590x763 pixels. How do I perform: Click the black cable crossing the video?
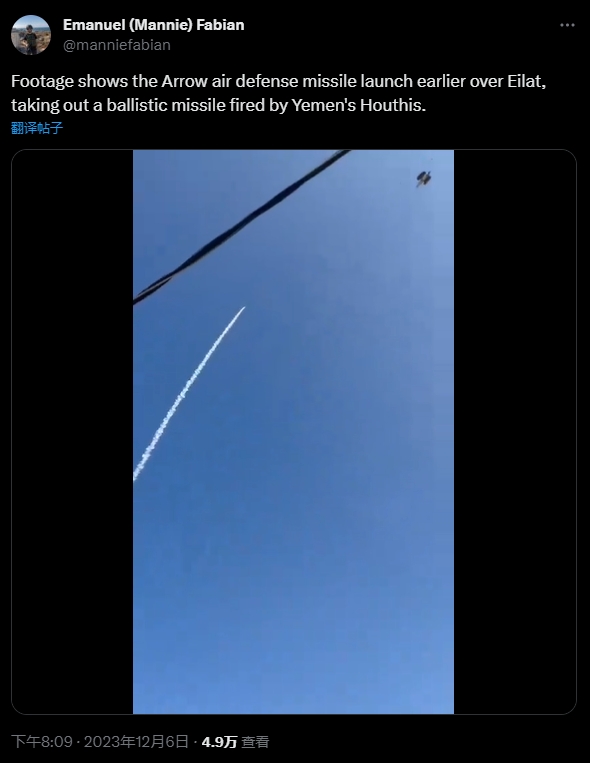coord(242,227)
